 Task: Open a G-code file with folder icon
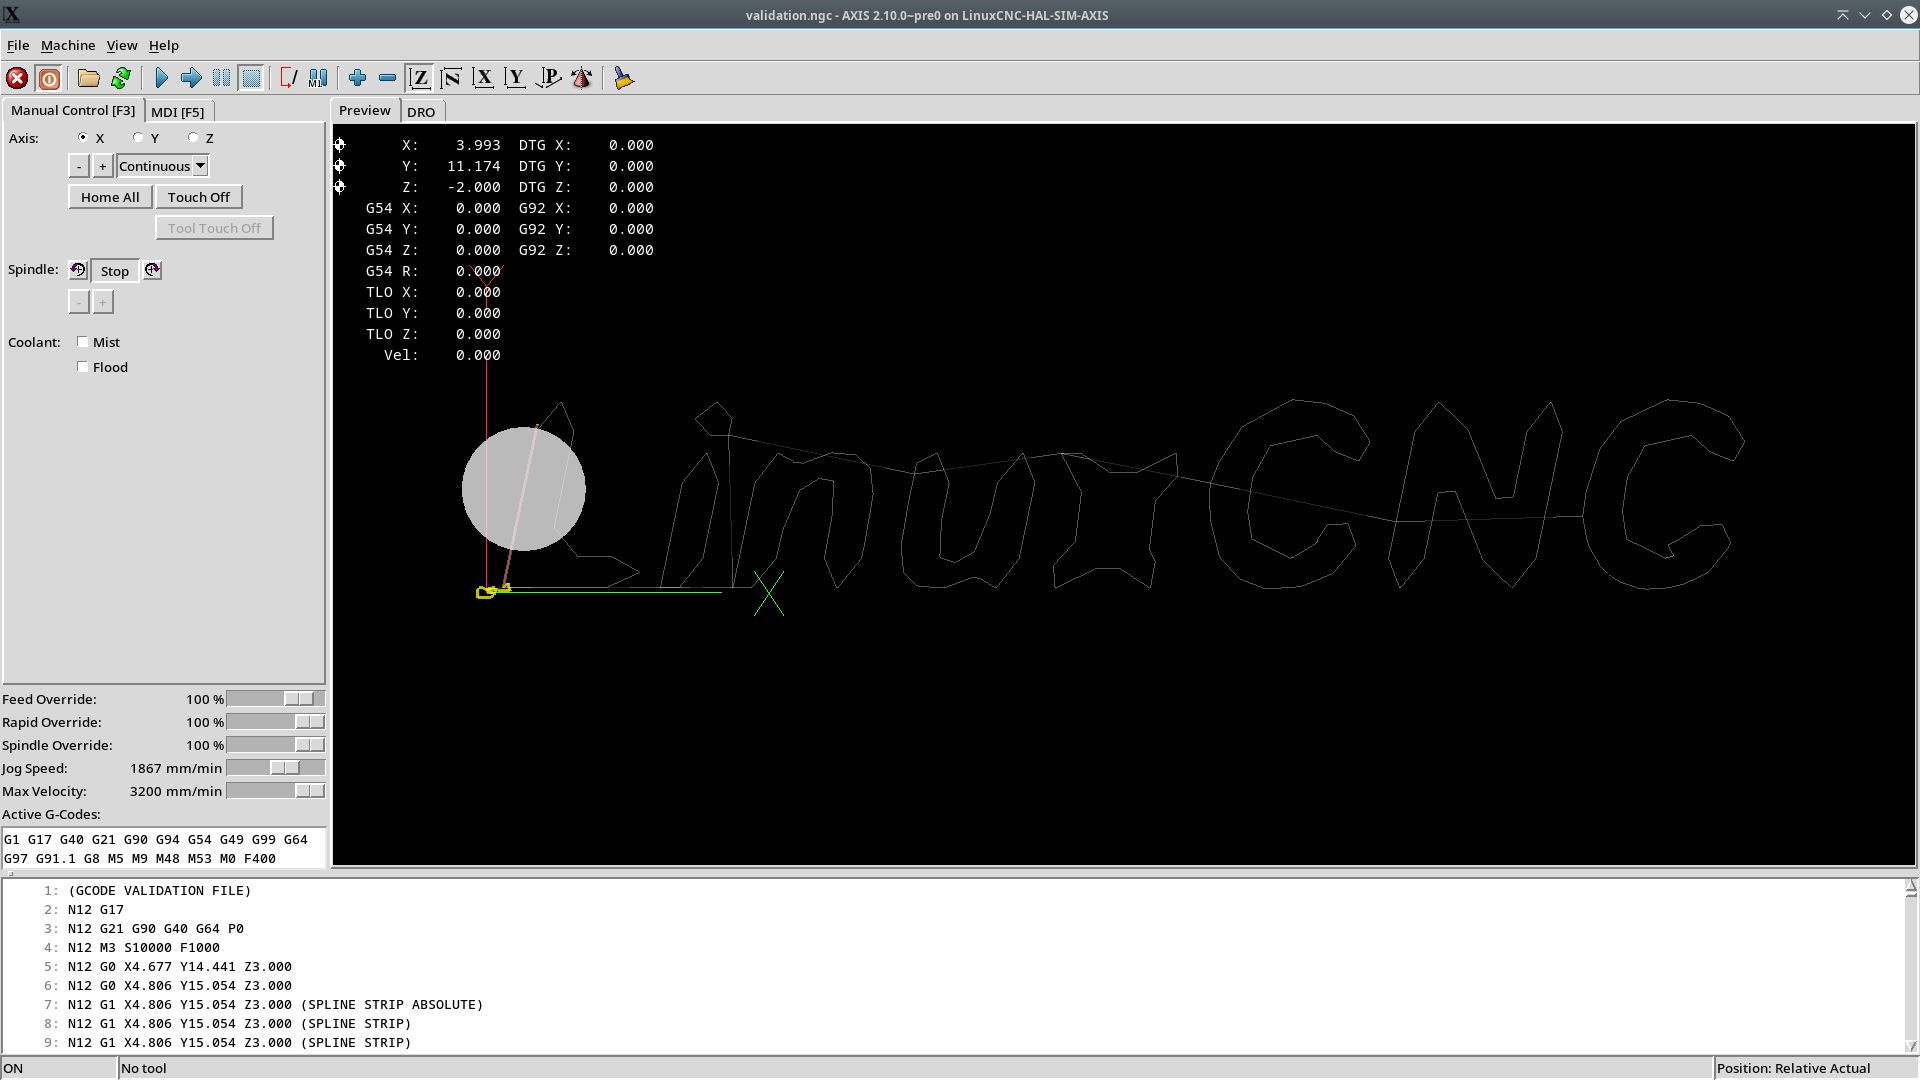coord(89,78)
